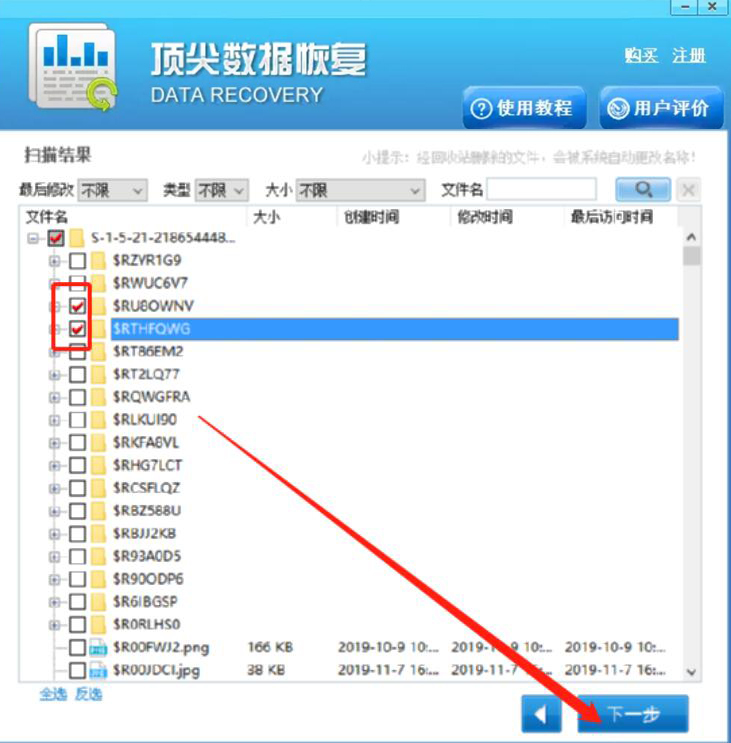The width and height of the screenshot is (731, 743).
Task: Clear the filter with X button
Action: coord(688,190)
